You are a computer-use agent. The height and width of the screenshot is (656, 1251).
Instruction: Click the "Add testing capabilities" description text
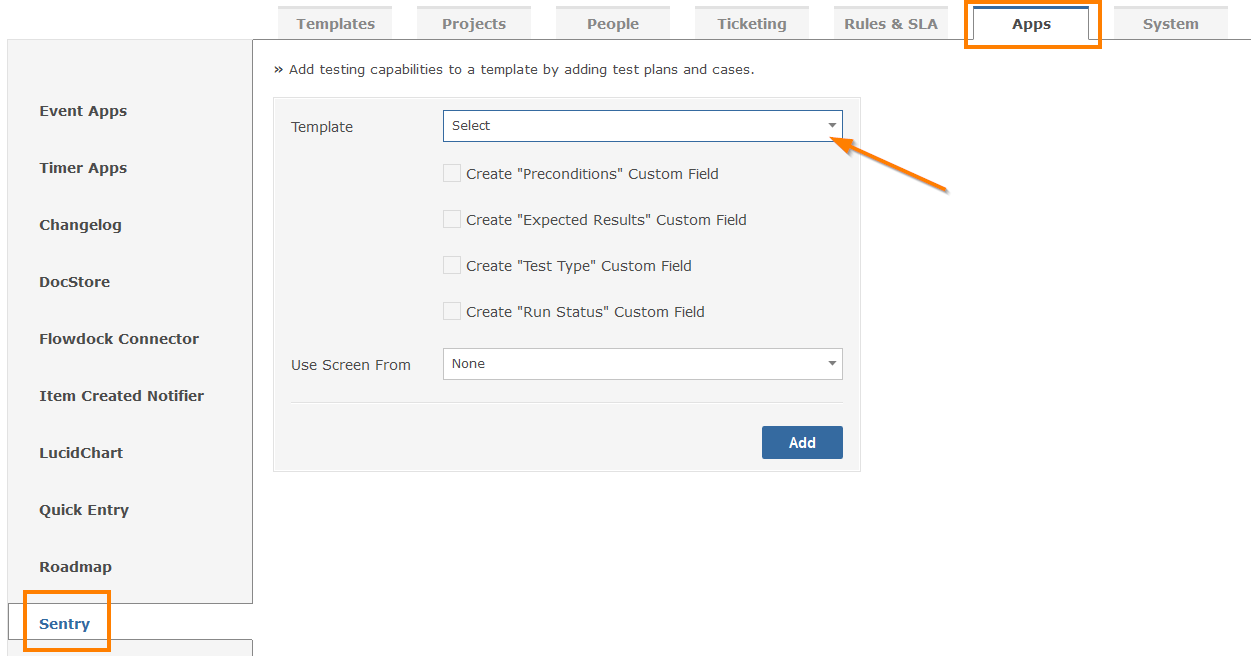(x=521, y=70)
